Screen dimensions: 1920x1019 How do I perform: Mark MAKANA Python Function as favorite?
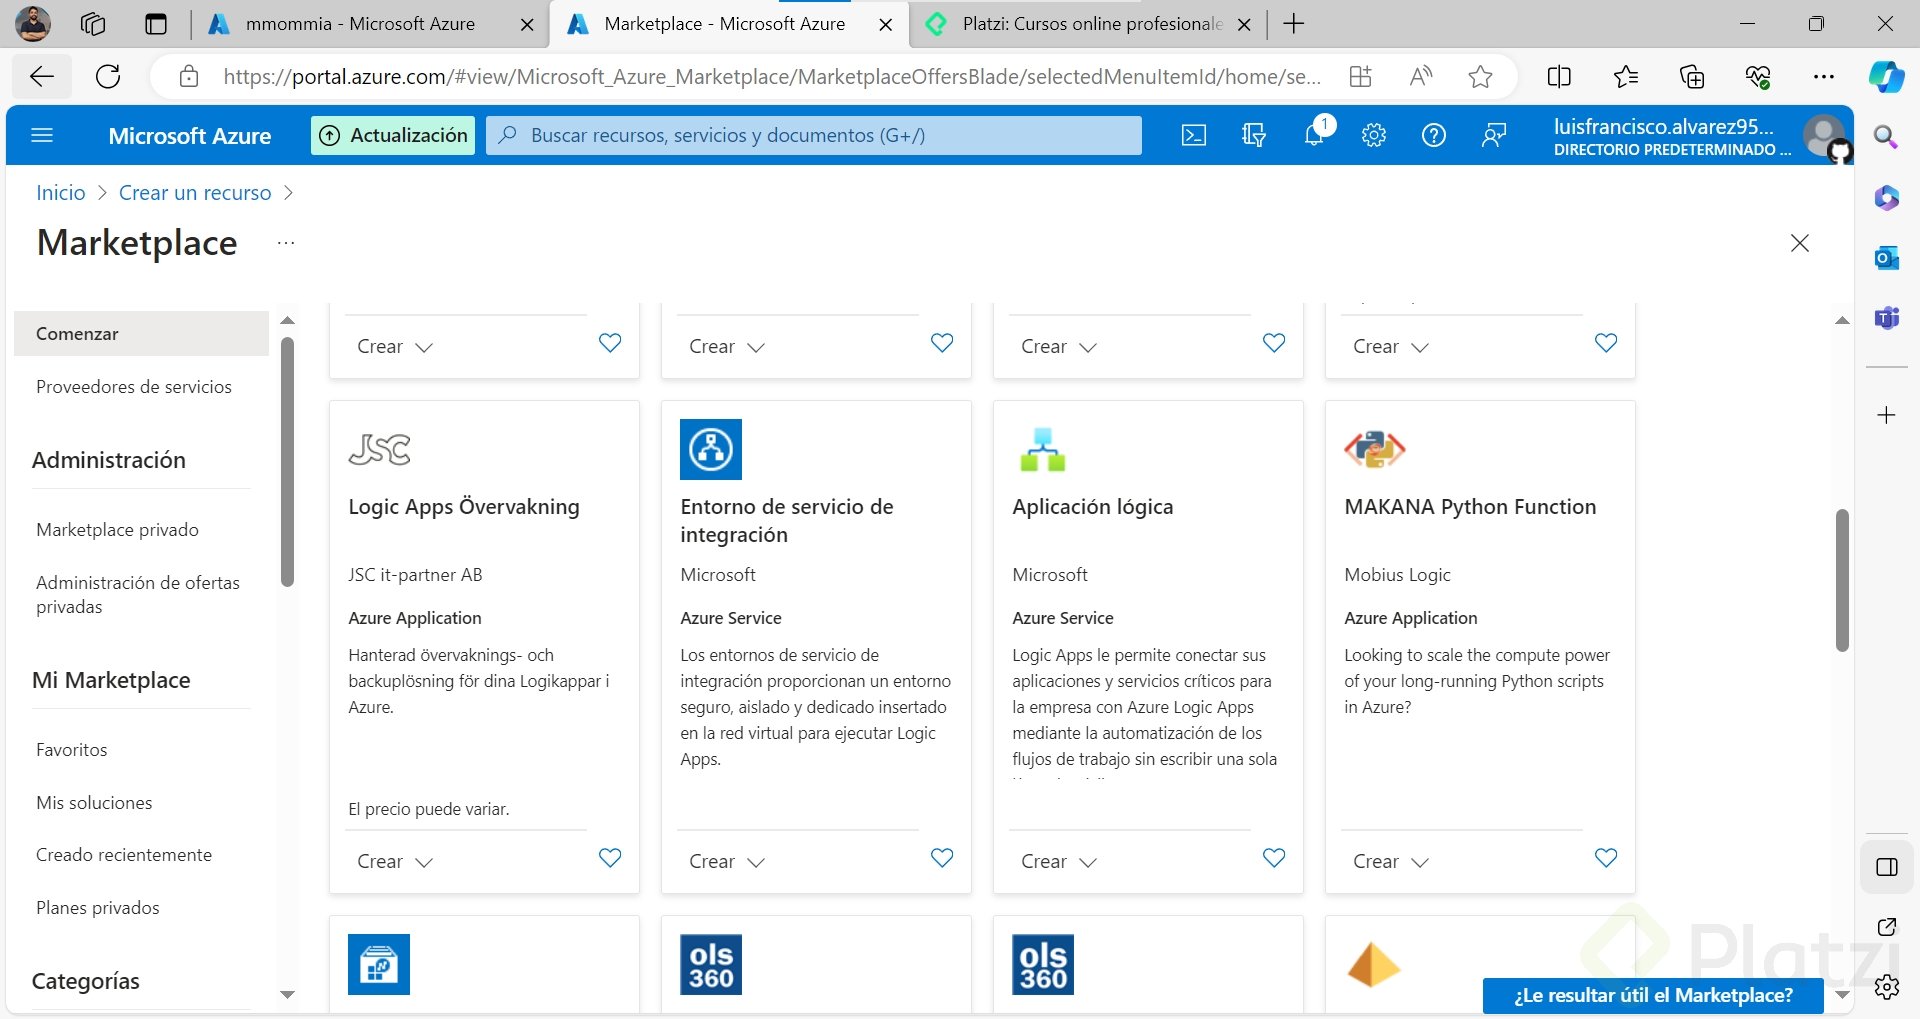[x=1606, y=858]
